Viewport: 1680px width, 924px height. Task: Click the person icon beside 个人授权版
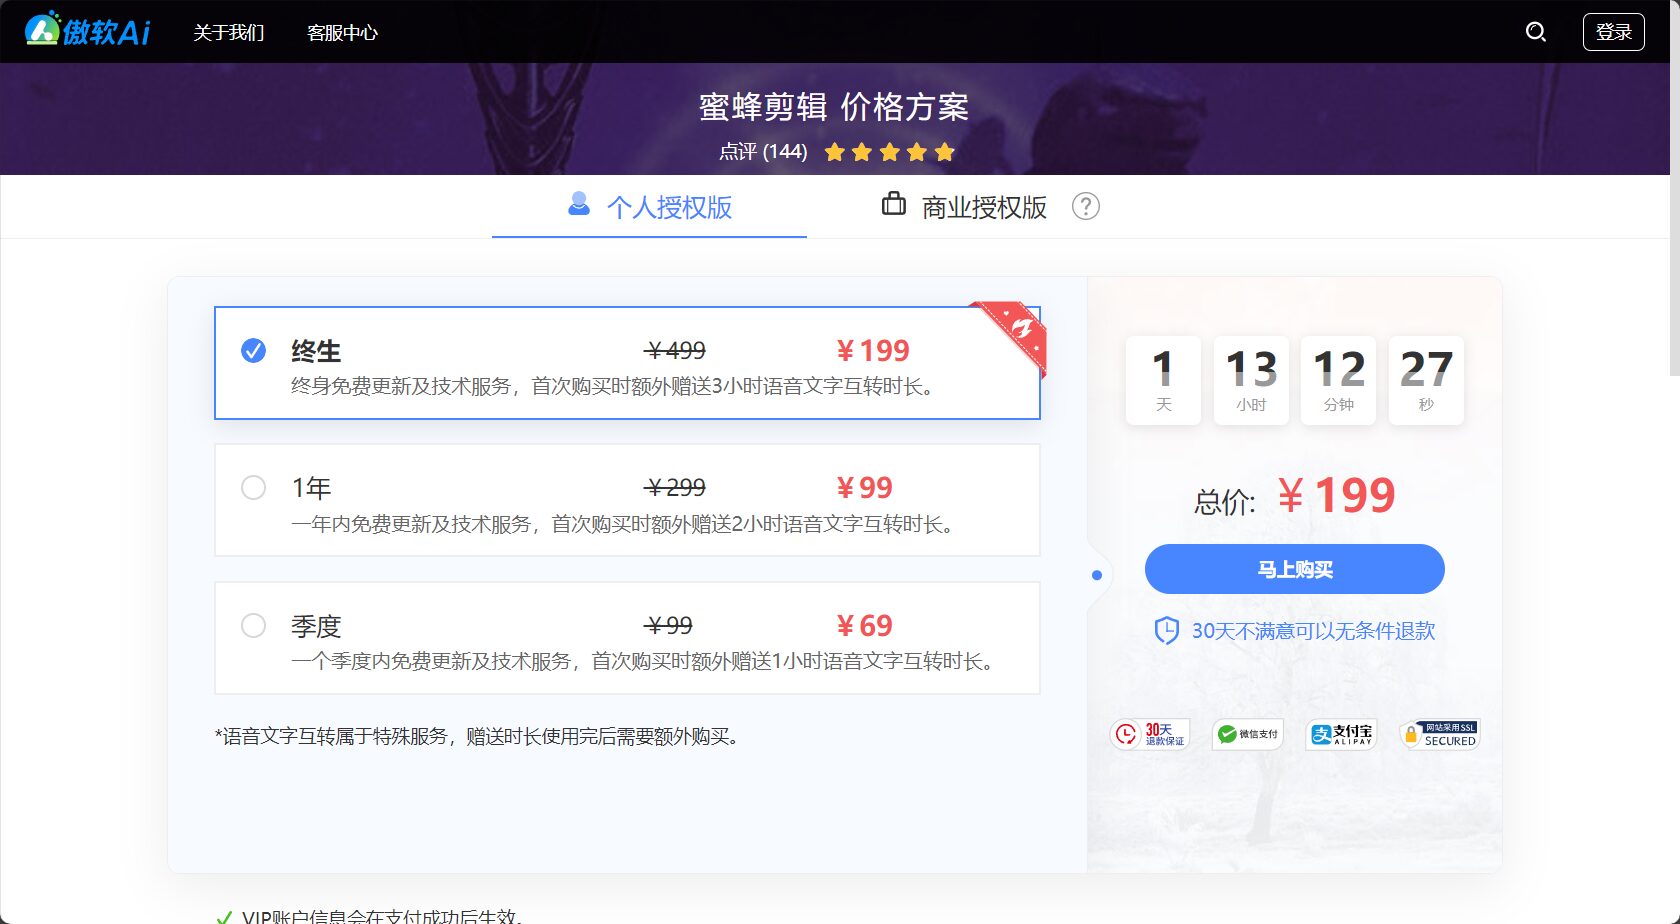(x=578, y=204)
